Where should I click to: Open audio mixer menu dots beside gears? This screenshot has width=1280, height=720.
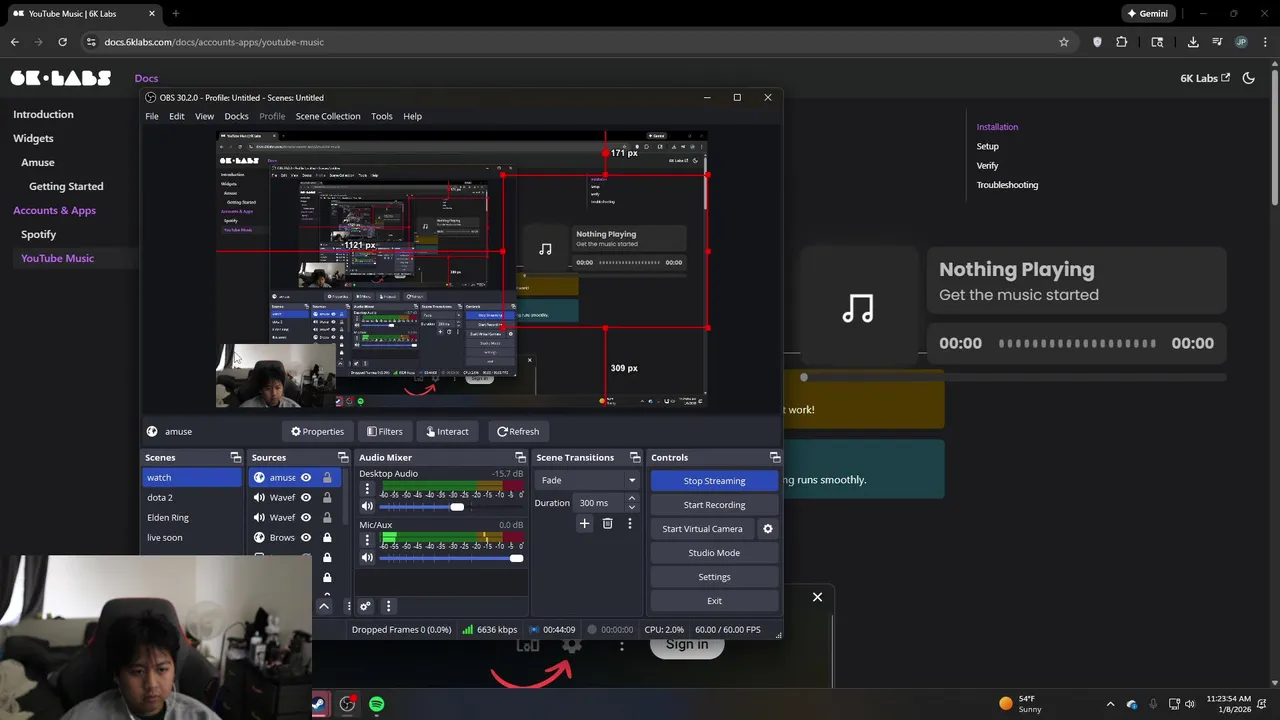(x=388, y=606)
